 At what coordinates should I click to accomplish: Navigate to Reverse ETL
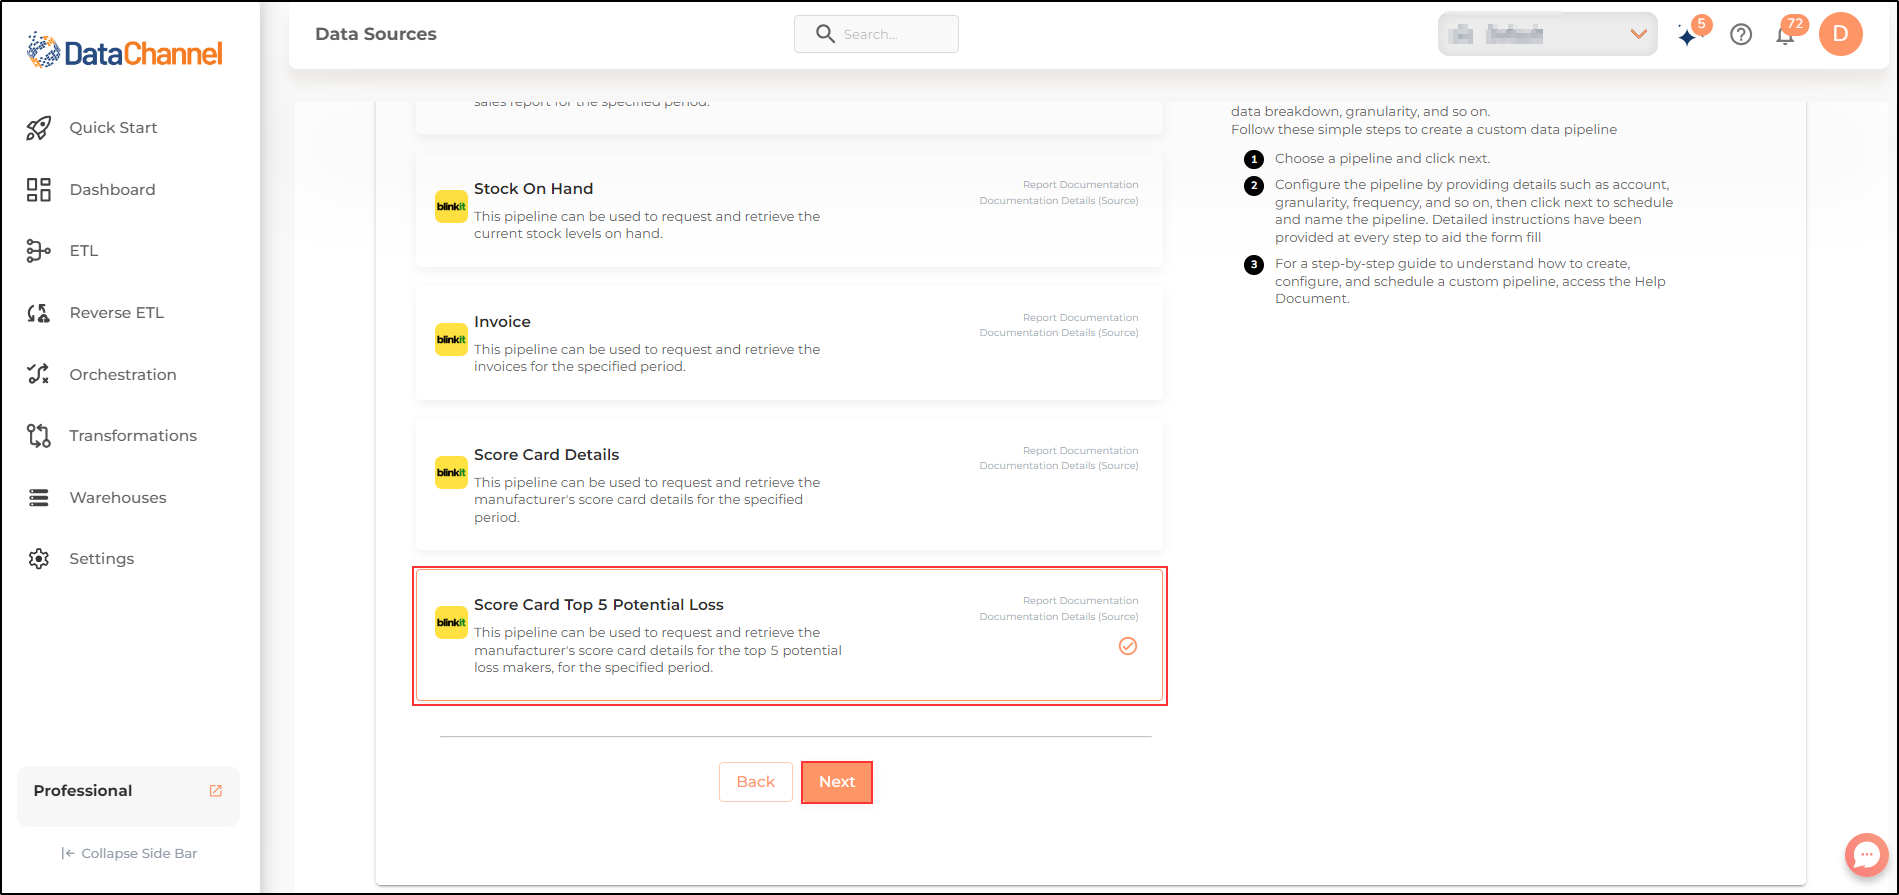(x=116, y=313)
